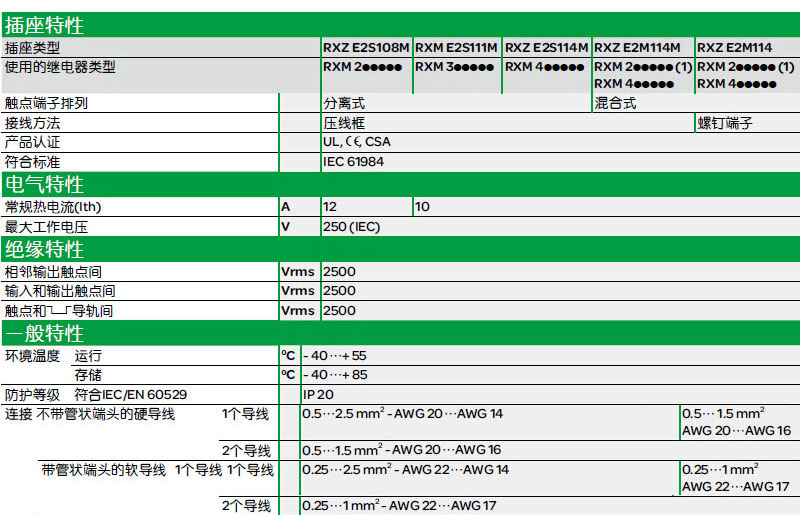Click the 分离式 cell
Image resolution: width=800 pixels, height=515 pixels.
coord(344,104)
